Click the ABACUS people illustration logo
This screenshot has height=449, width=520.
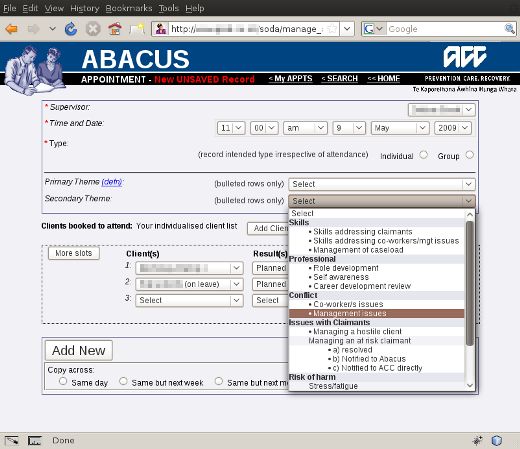coord(34,70)
